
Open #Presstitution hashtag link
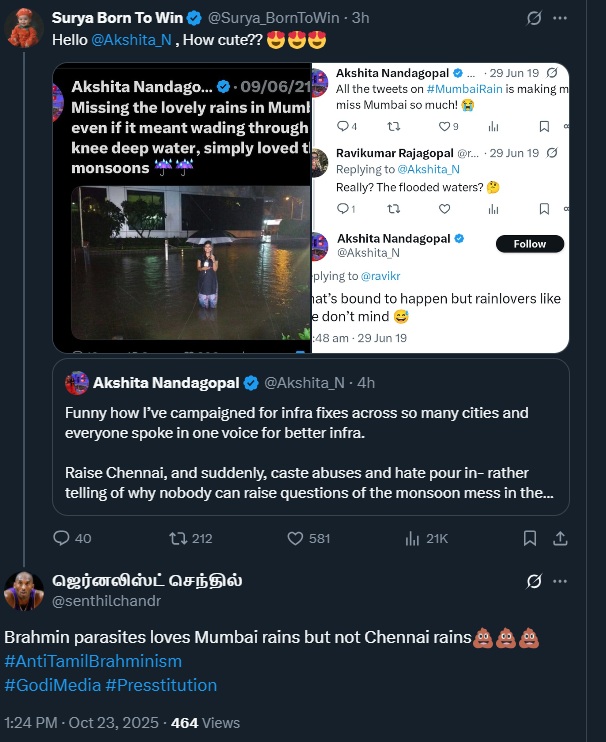(x=160, y=684)
